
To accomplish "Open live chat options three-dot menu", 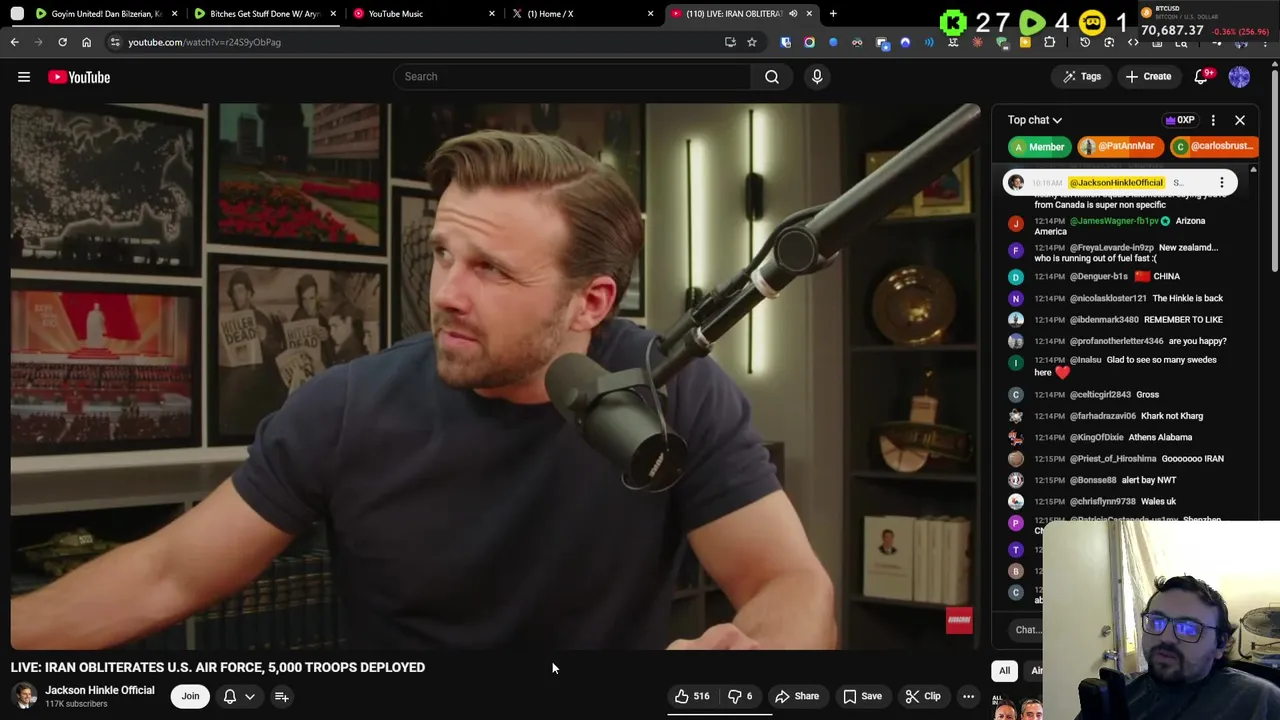I will coord(1213,120).
